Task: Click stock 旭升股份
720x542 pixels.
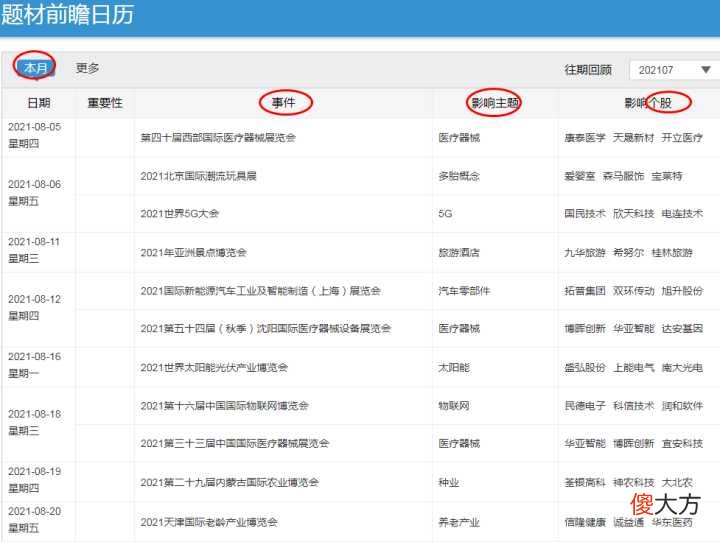Action: (x=682, y=291)
